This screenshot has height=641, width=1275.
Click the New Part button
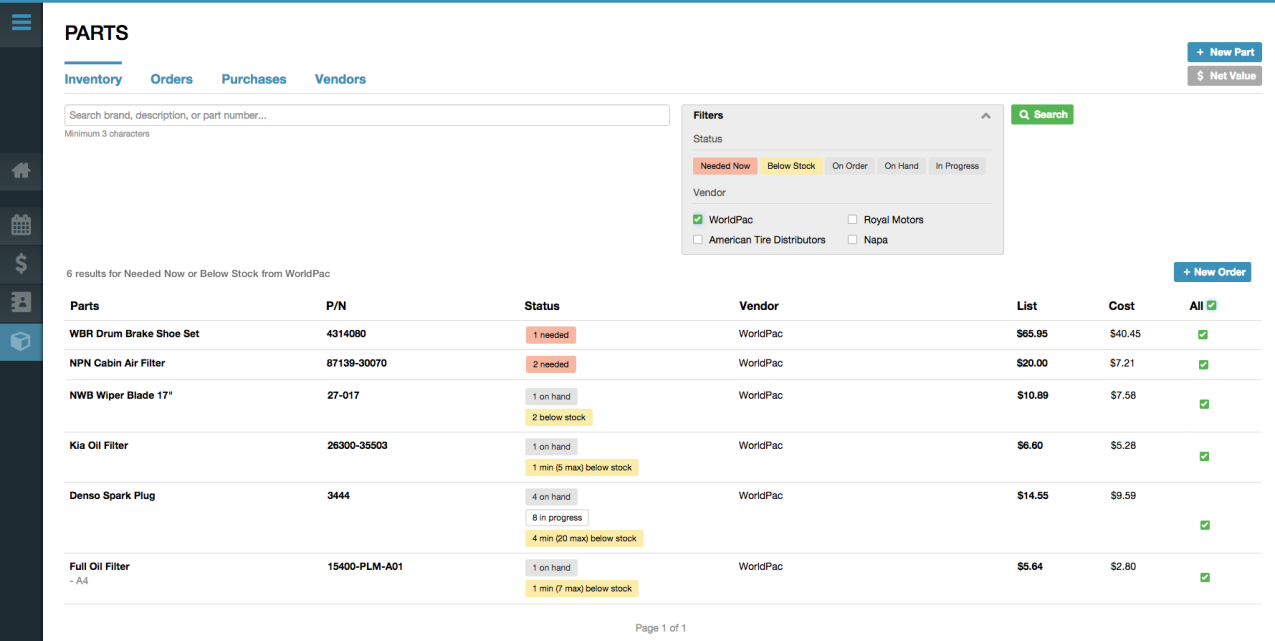(1224, 52)
